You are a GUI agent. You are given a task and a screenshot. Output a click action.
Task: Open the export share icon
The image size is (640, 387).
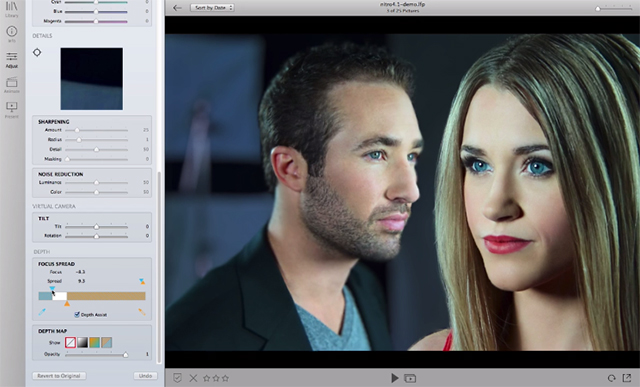(627, 378)
